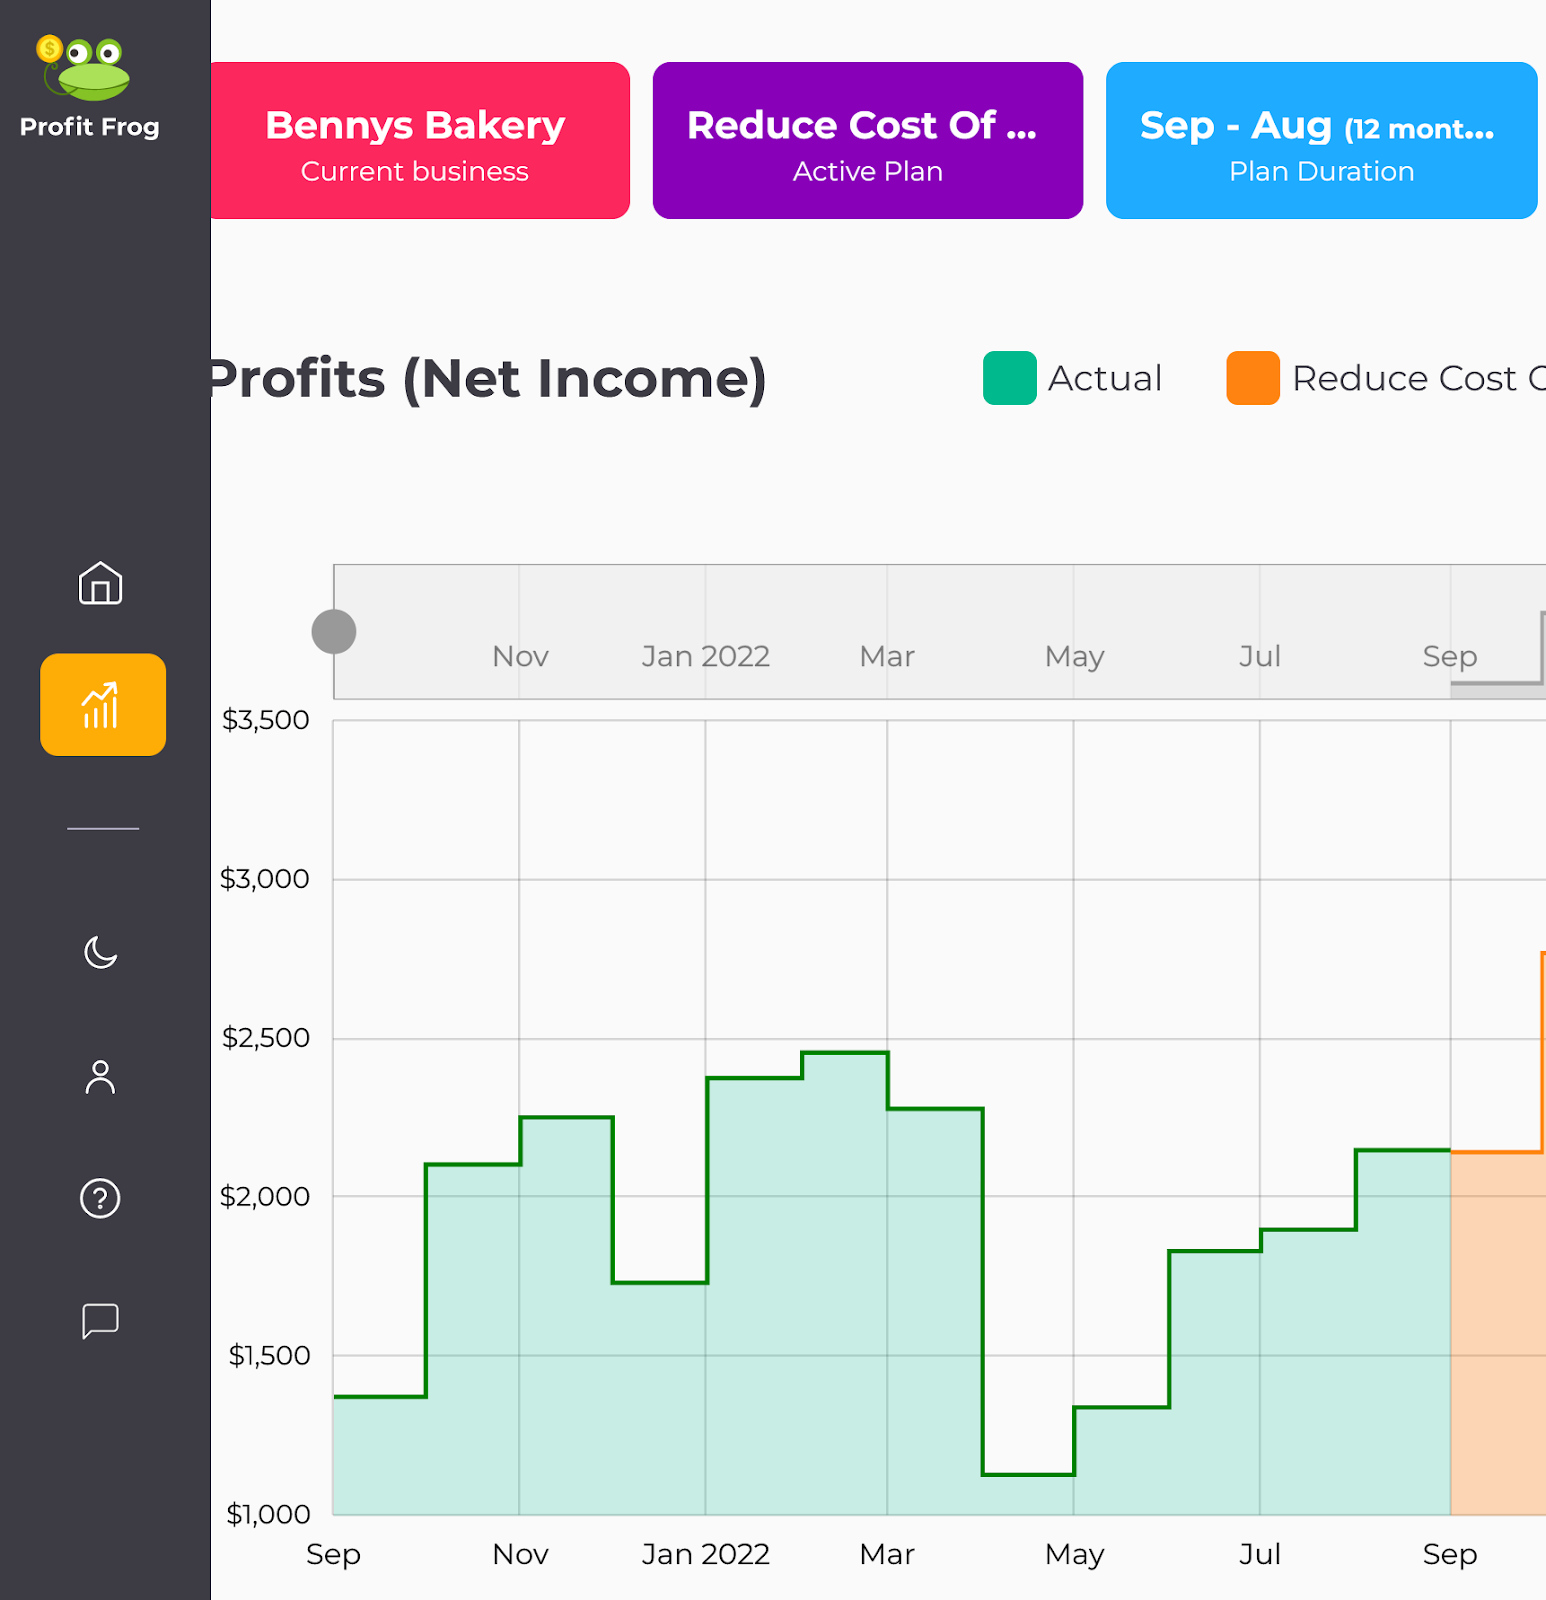Click the orange projected plan area
This screenshot has height=1600, width=1546.
[1498, 1334]
